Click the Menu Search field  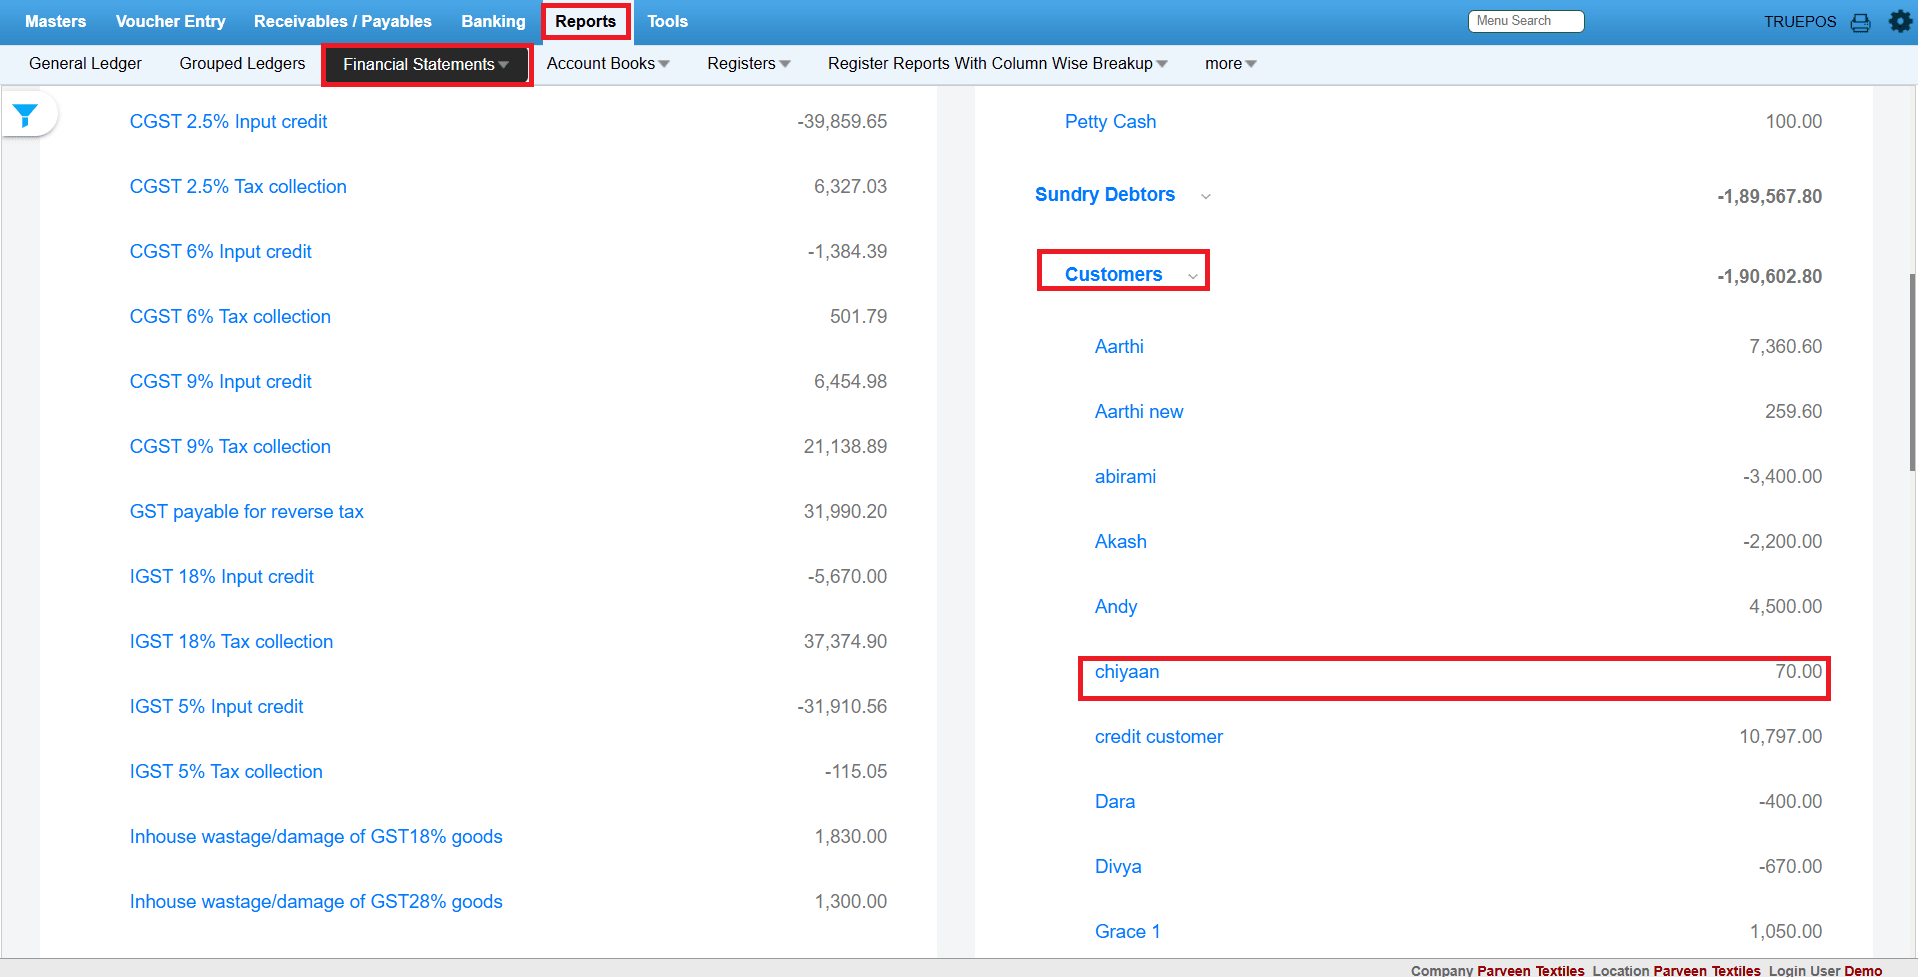1526,21
